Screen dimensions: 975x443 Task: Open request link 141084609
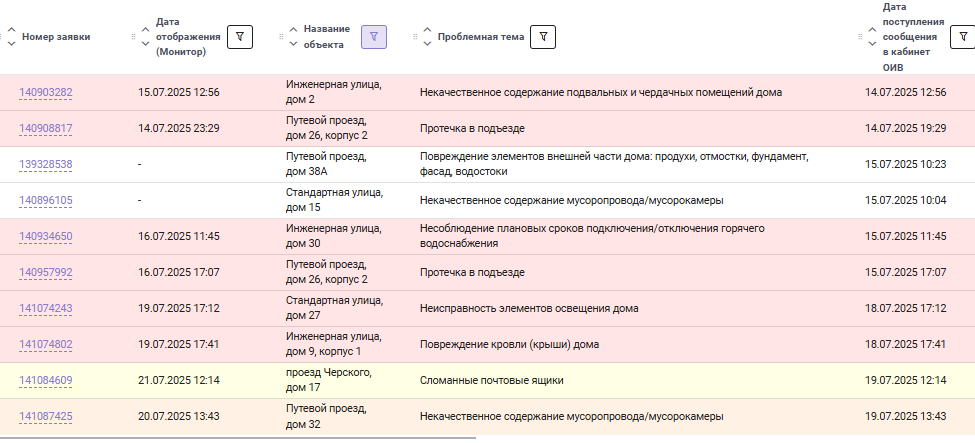[x=45, y=381]
